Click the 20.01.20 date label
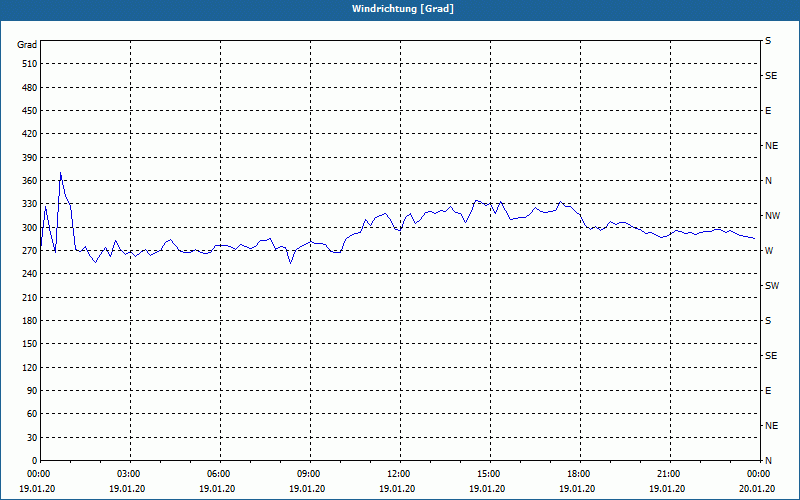This screenshot has width=800, height=500. click(757, 489)
